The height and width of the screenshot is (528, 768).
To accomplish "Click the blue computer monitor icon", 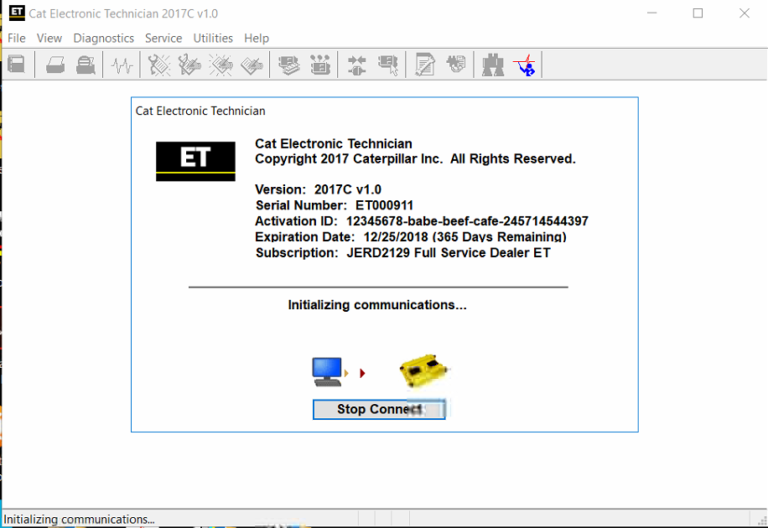I will [x=327, y=372].
